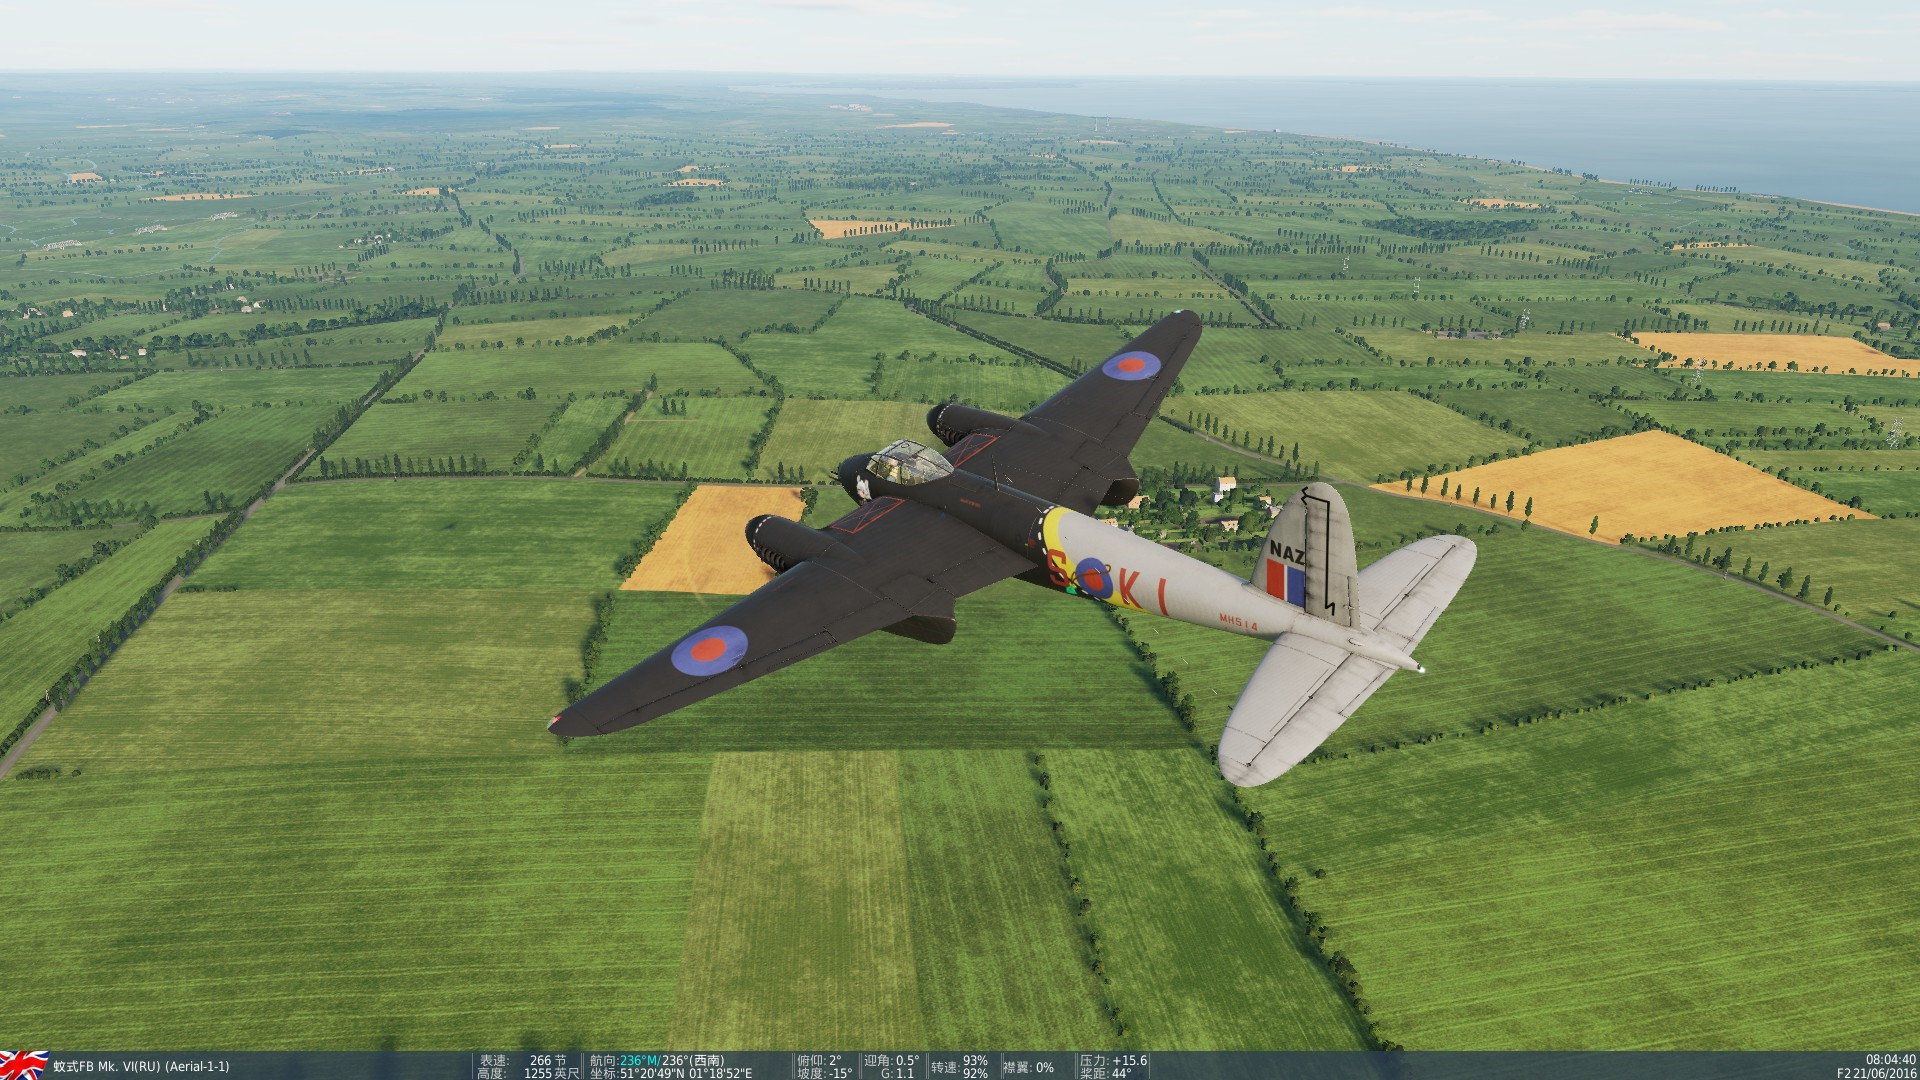Click the flaps 0% indicator
This screenshot has width=1920, height=1080.
pyautogui.click(x=1044, y=1068)
